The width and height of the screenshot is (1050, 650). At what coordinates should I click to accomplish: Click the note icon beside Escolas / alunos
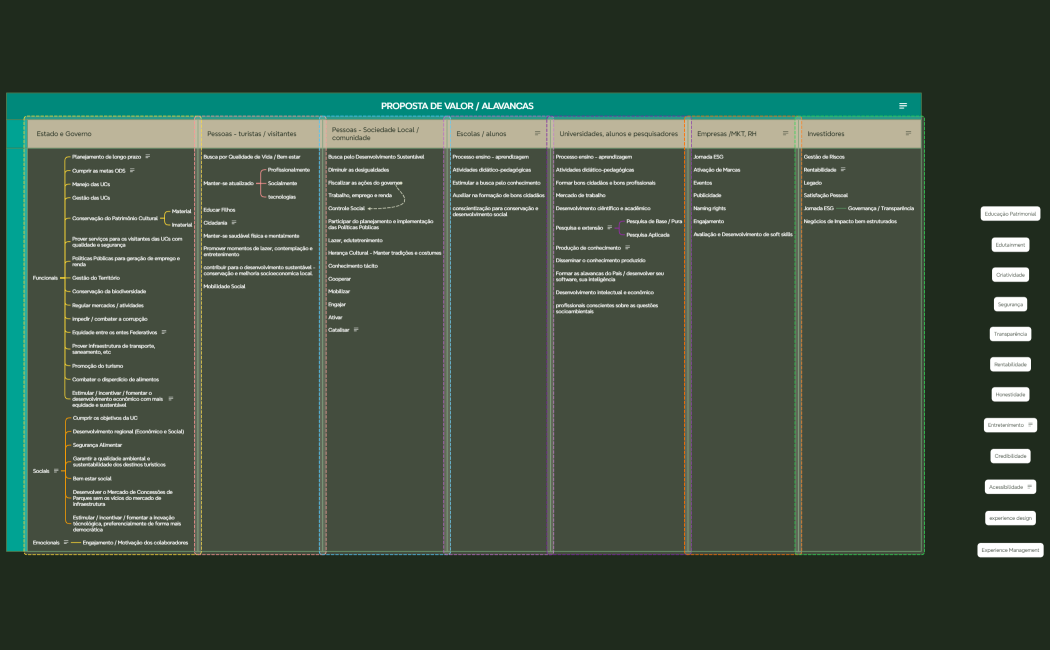pyautogui.click(x=537, y=133)
